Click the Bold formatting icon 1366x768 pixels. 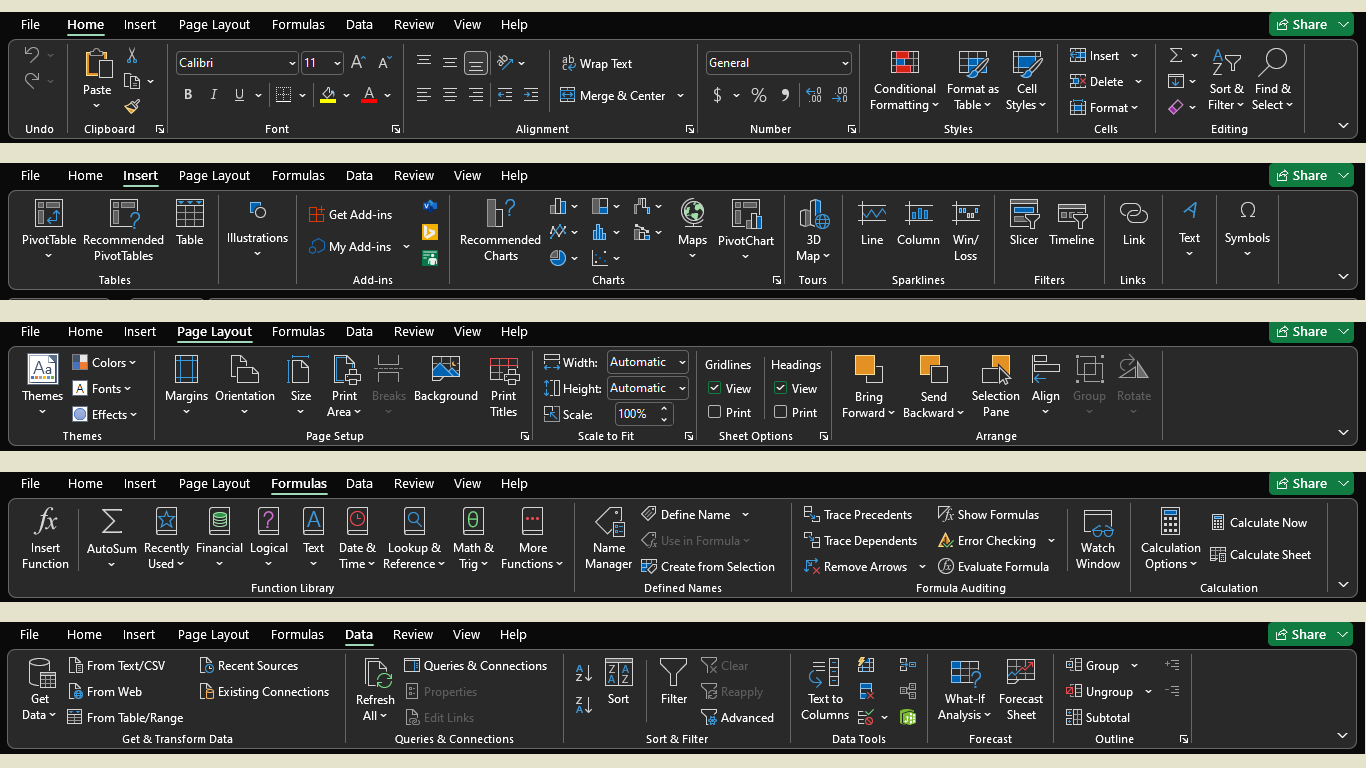click(187, 95)
